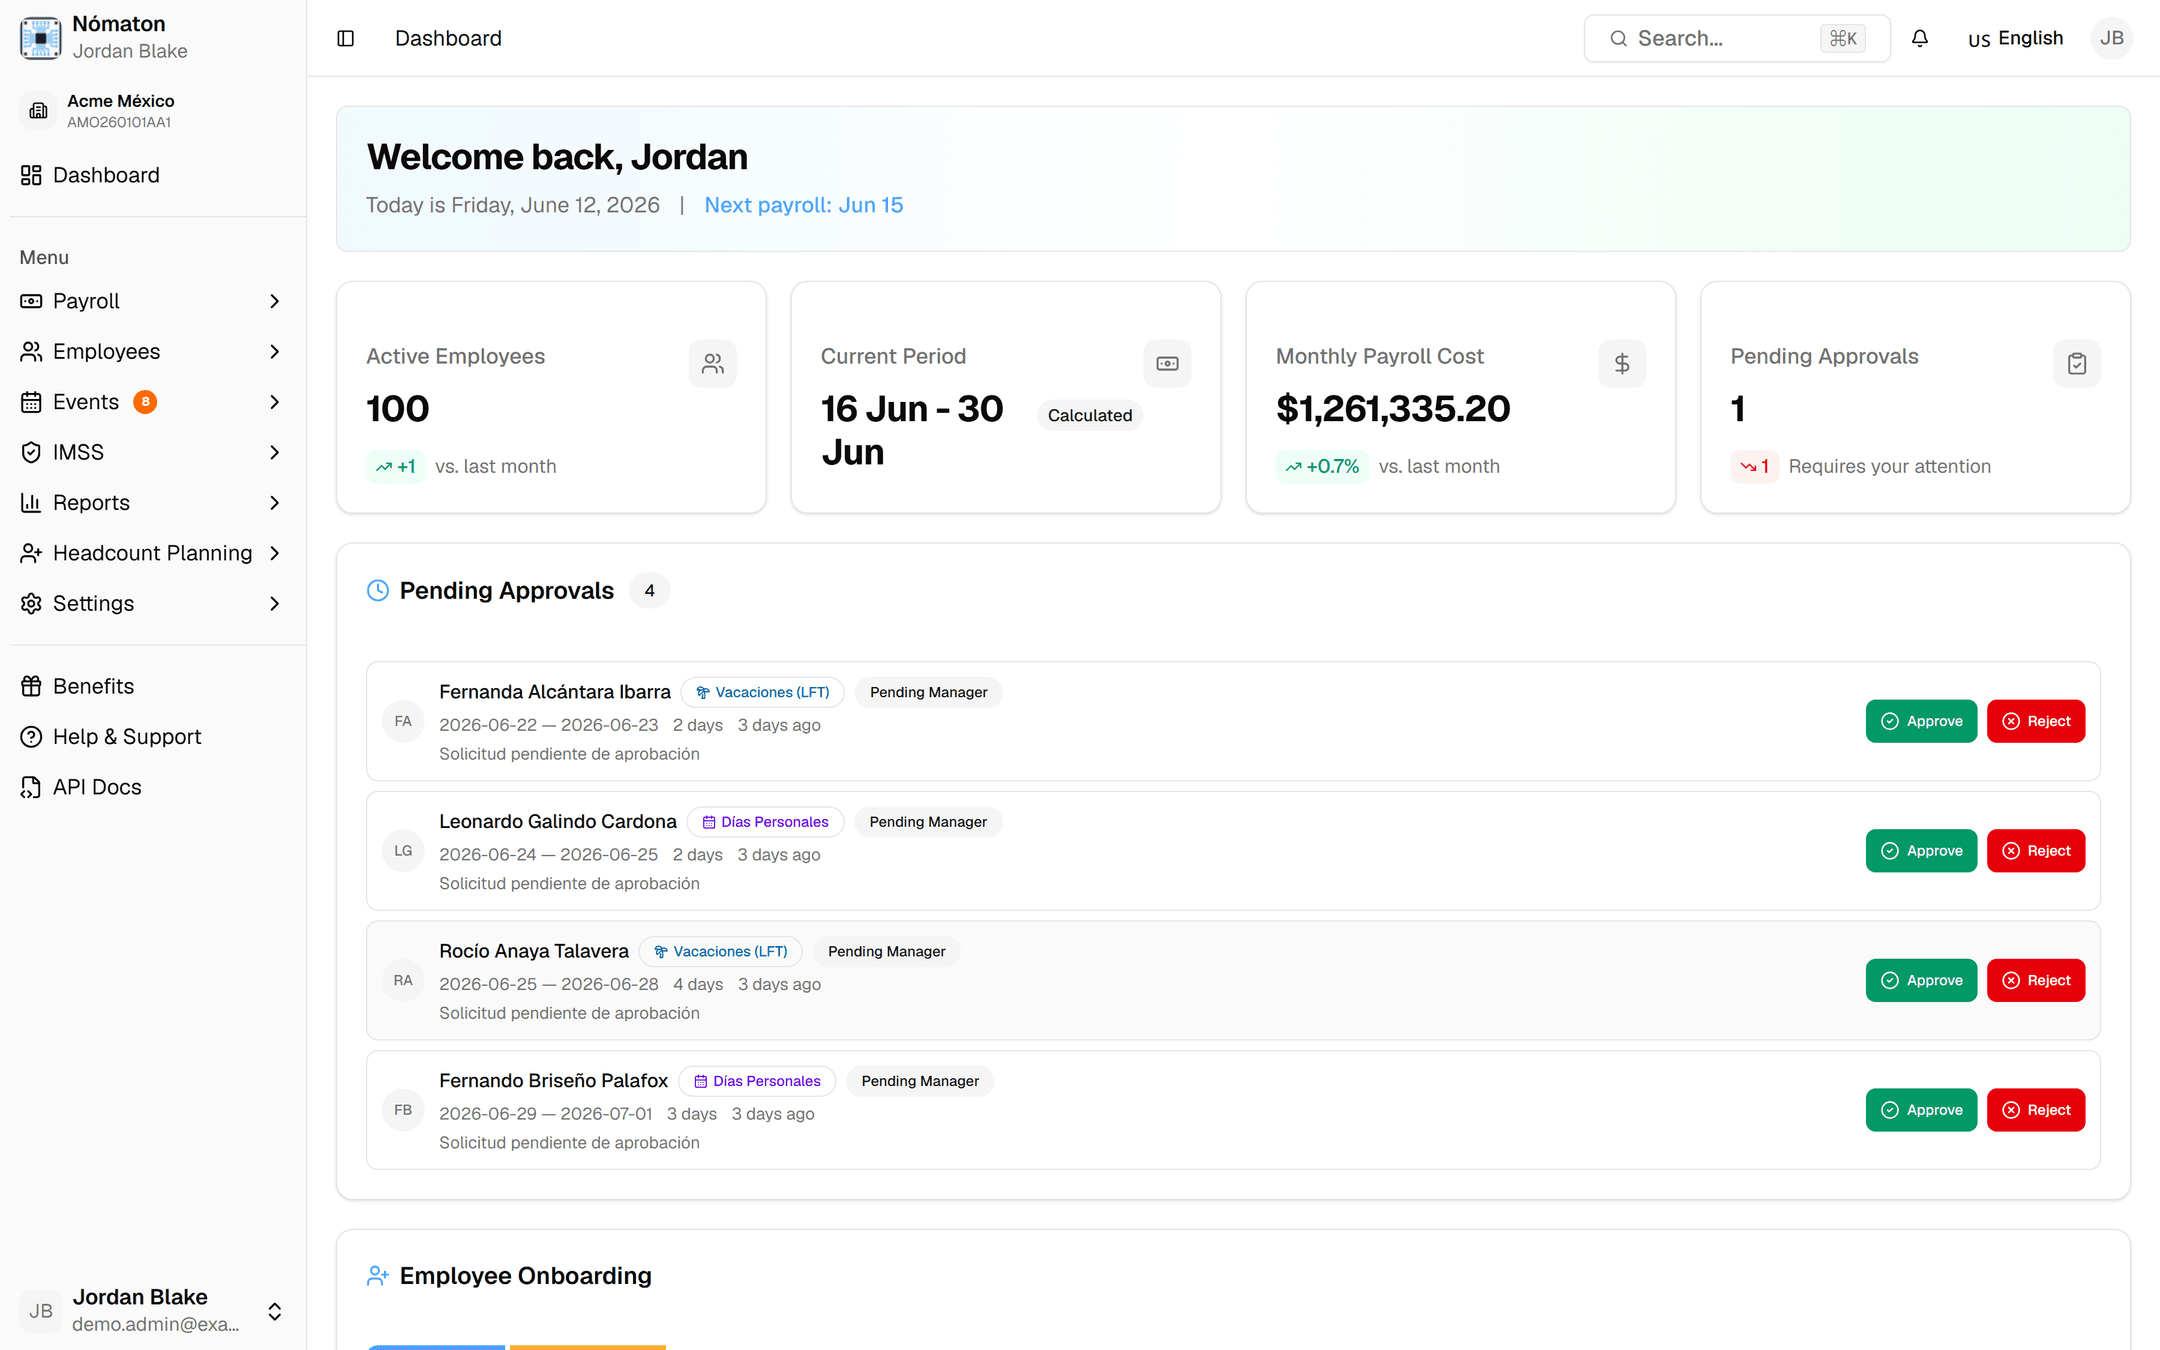Screen dimensions: 2160x1350
Task: Click the Pending Approvals clipboard icon
Action: click(2077, 363)
